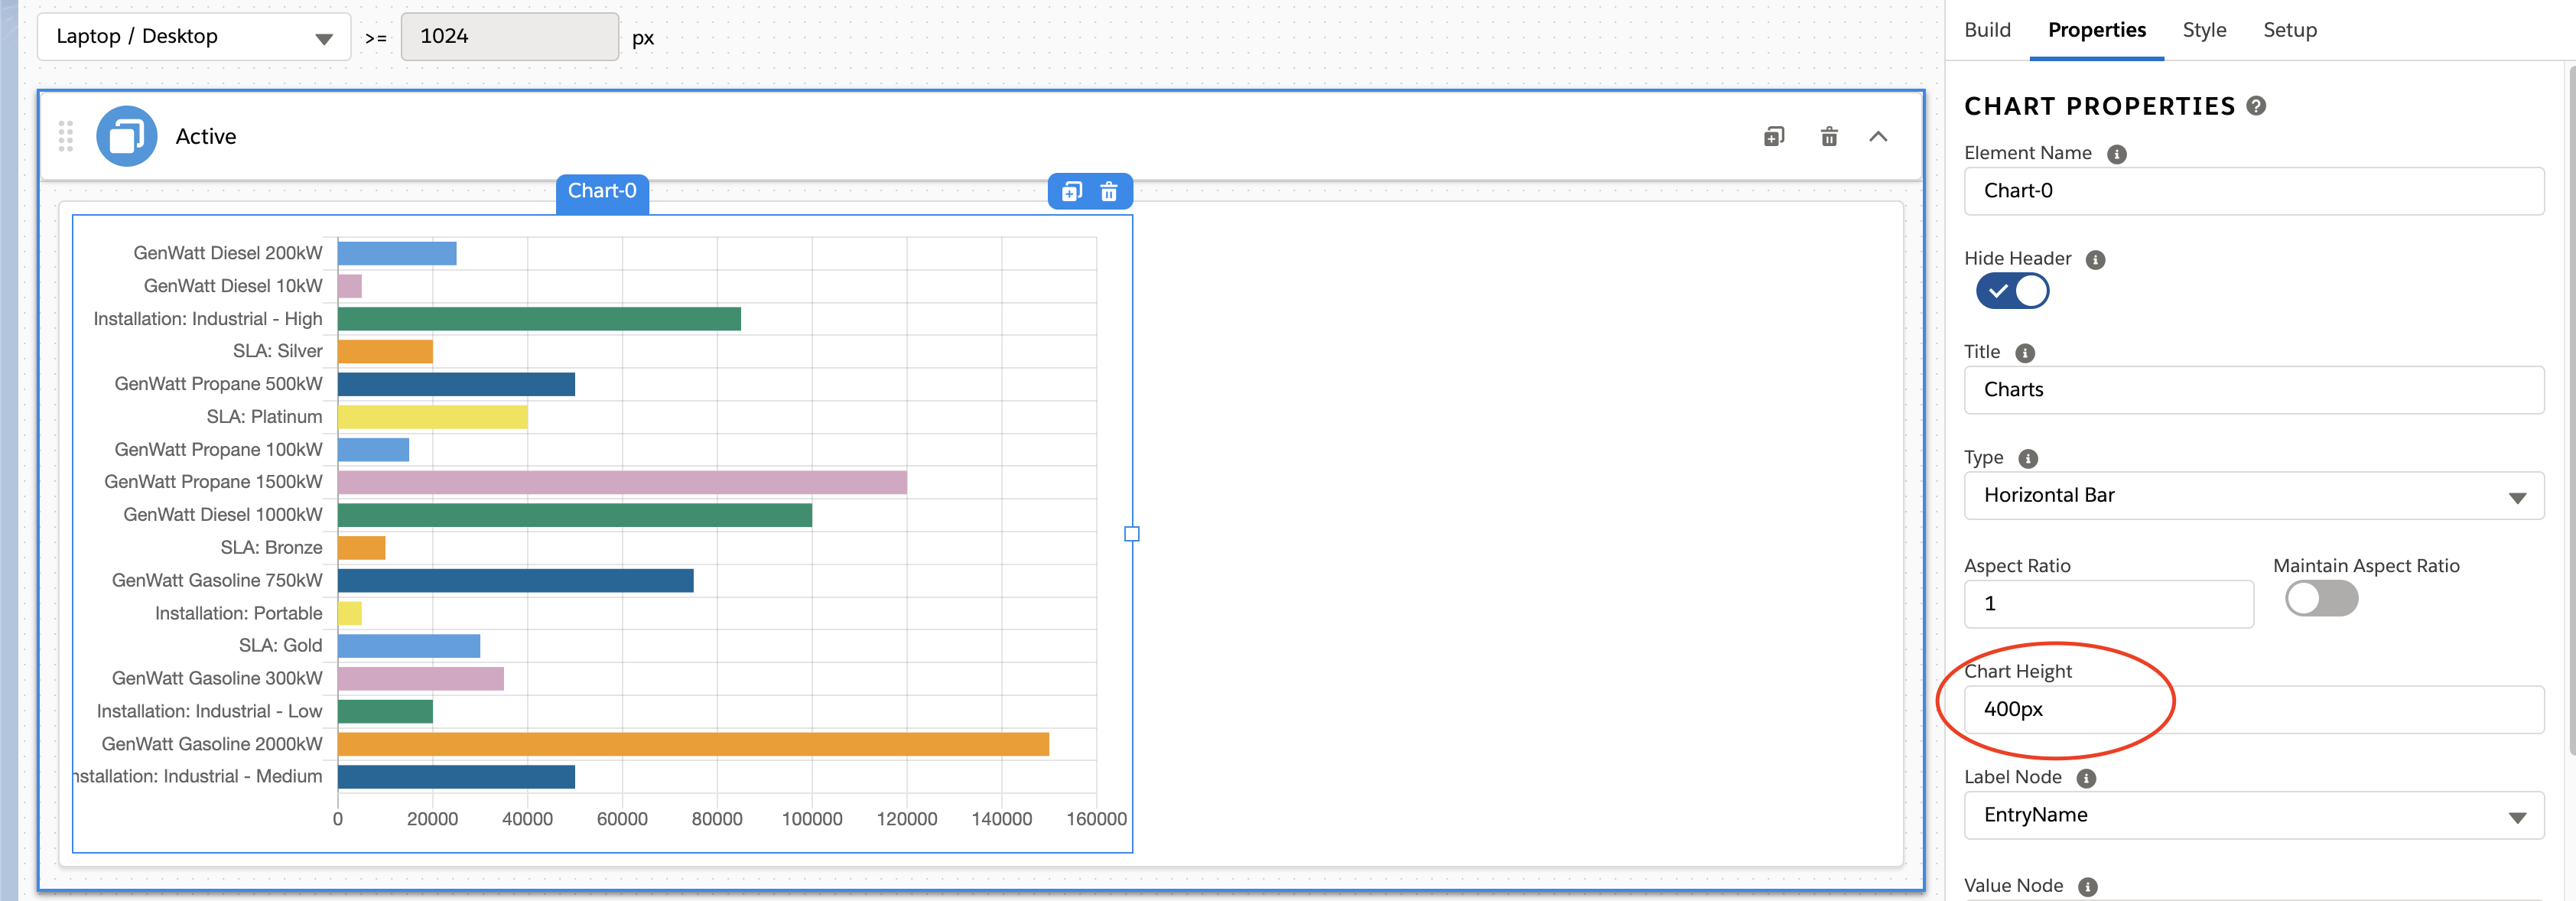
Task: Show info for Element Name
Action: click(x=2117, y=154)
